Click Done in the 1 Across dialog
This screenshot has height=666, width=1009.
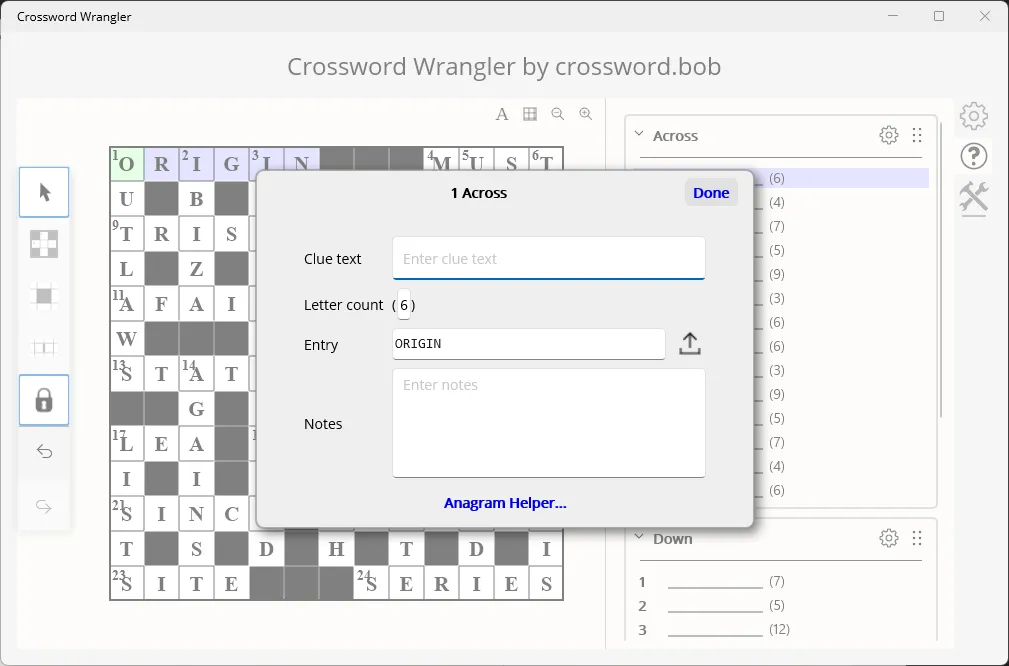point(711,193)
